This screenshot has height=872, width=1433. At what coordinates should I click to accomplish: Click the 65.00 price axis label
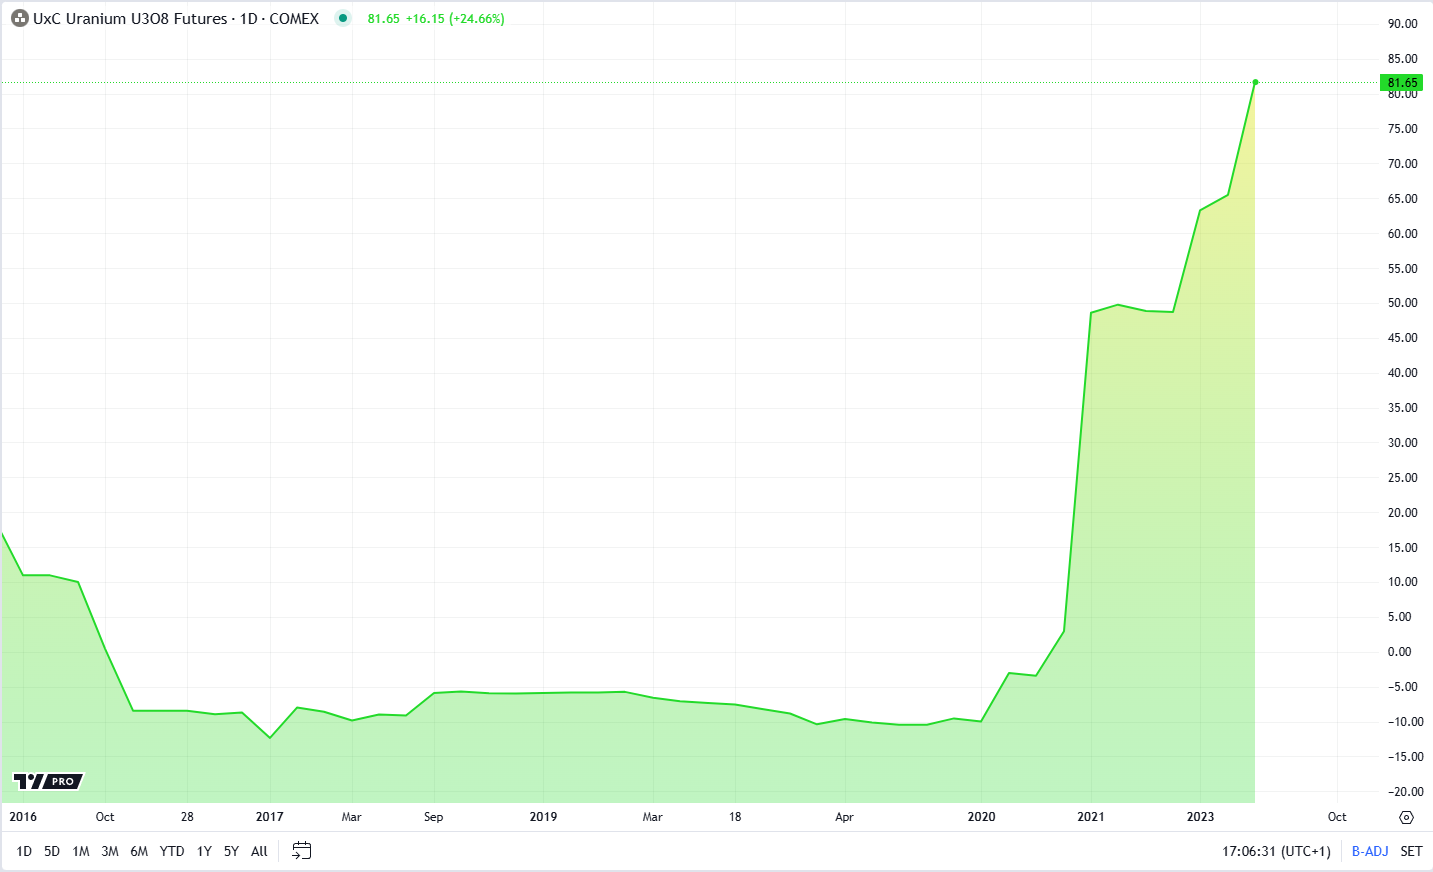[x=1403, y=199]
